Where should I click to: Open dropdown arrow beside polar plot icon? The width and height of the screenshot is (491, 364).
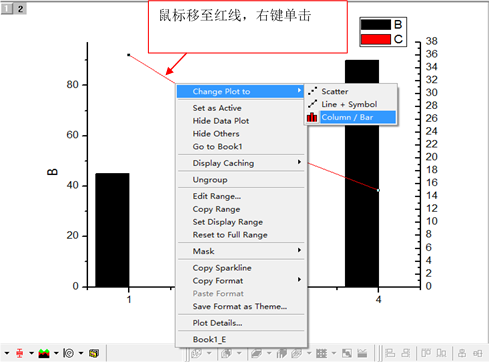(81, 353)
